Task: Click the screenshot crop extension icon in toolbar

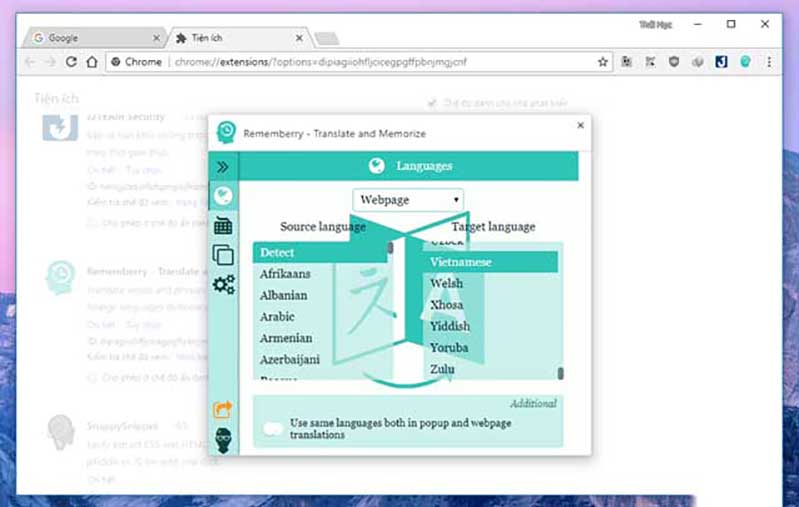Action: point(650,62)
